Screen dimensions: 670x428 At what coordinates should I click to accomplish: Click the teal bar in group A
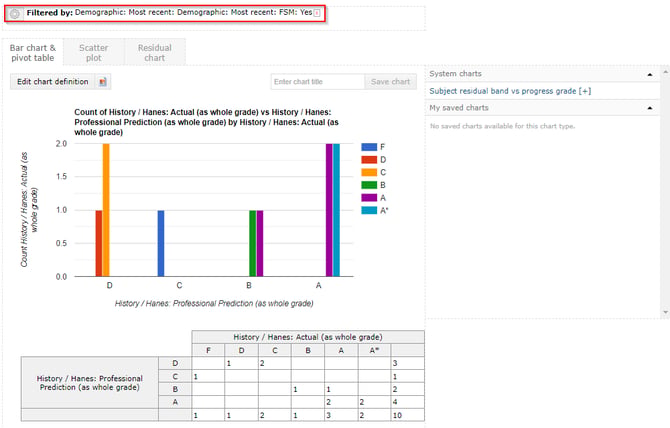point(336,210)
